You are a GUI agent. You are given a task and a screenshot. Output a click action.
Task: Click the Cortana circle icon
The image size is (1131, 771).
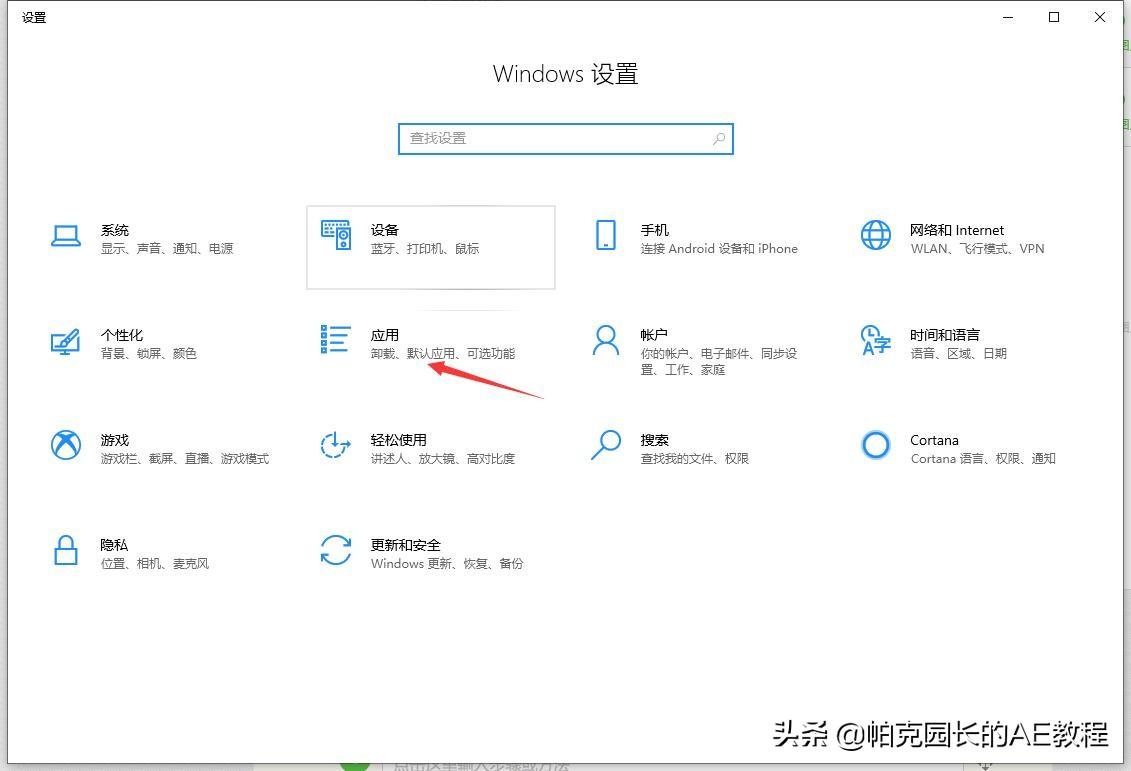876,445
